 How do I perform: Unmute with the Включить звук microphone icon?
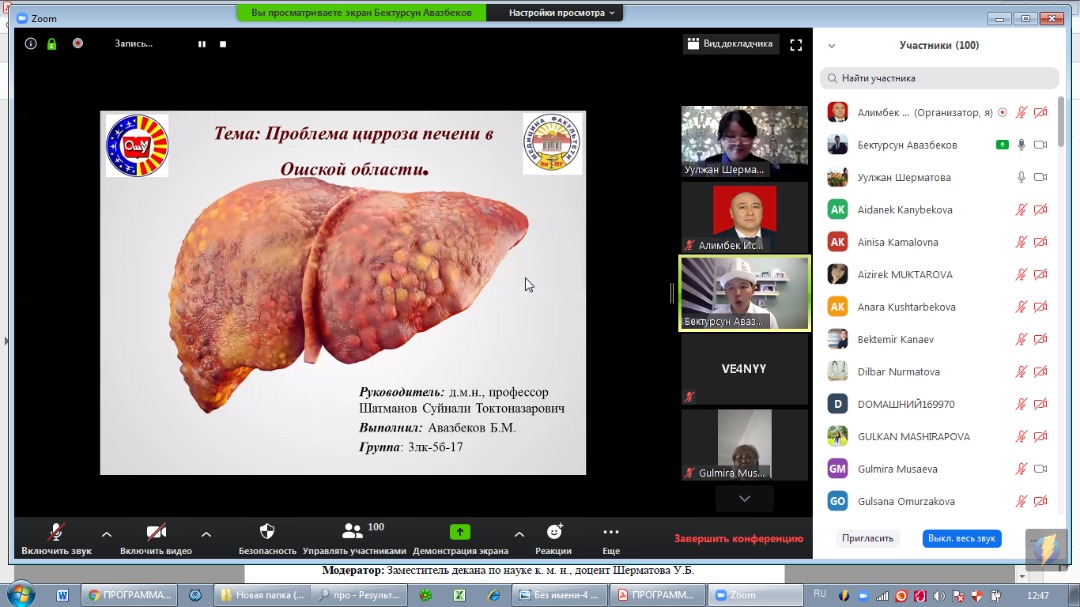point(56,532)
